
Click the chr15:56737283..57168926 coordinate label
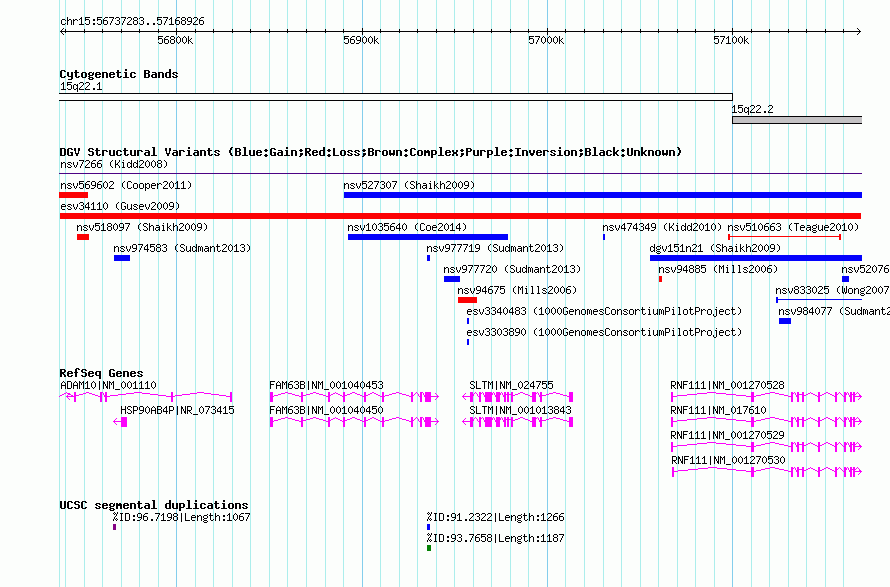(x=132, y=22)
